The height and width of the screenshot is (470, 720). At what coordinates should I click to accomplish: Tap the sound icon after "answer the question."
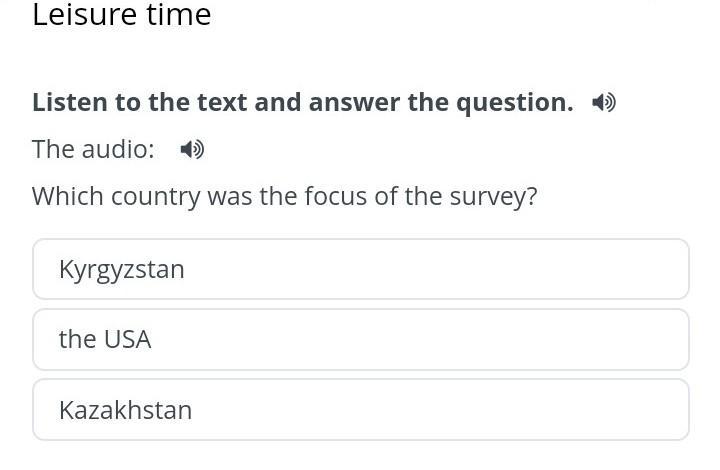(603, 102)
